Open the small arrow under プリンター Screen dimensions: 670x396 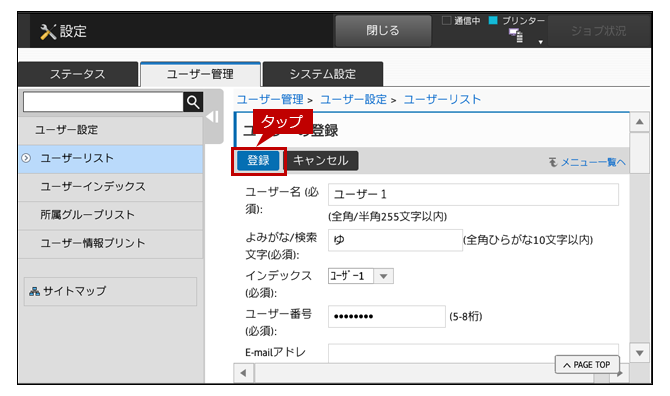click(x=541, y=42)
